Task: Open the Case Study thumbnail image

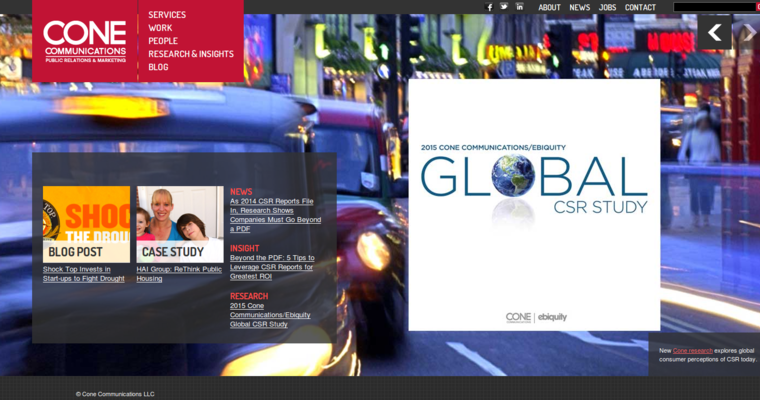Action: (x=180, y=224)
